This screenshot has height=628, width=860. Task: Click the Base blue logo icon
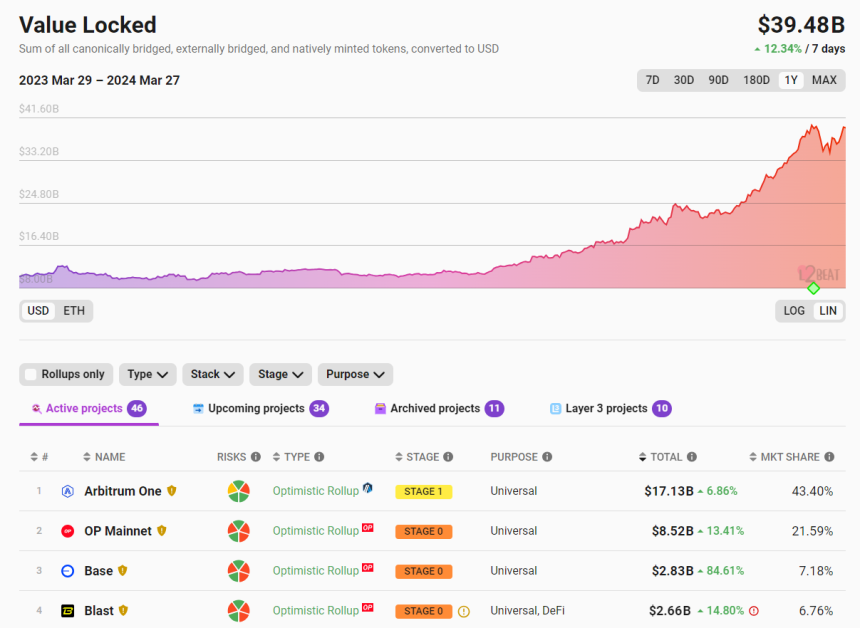point(68,571)
